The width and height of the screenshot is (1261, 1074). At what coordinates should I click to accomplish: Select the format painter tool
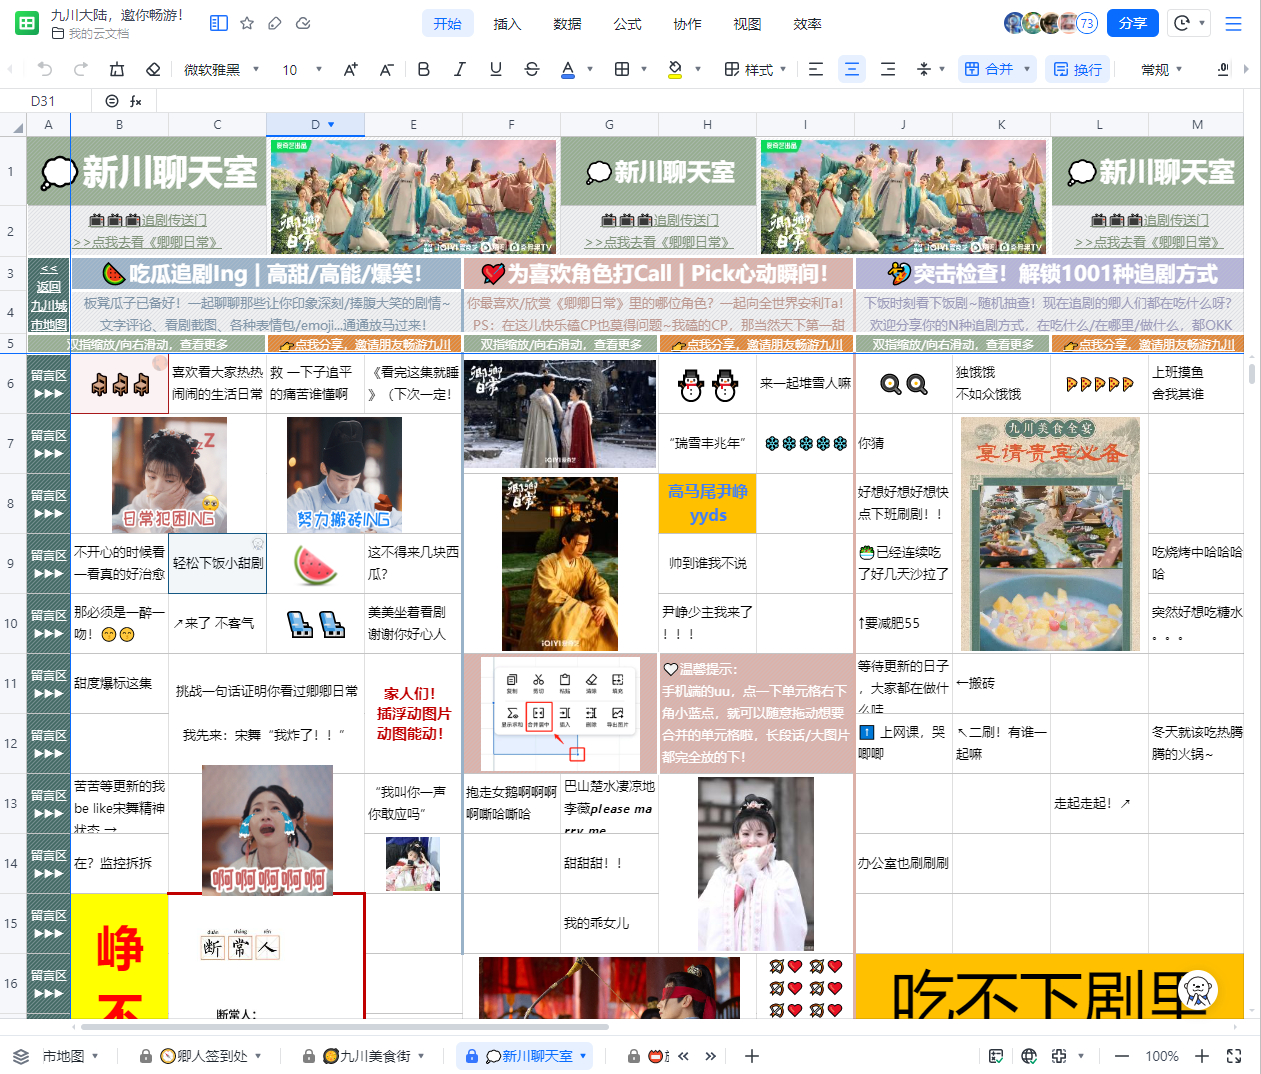point(117,69)
